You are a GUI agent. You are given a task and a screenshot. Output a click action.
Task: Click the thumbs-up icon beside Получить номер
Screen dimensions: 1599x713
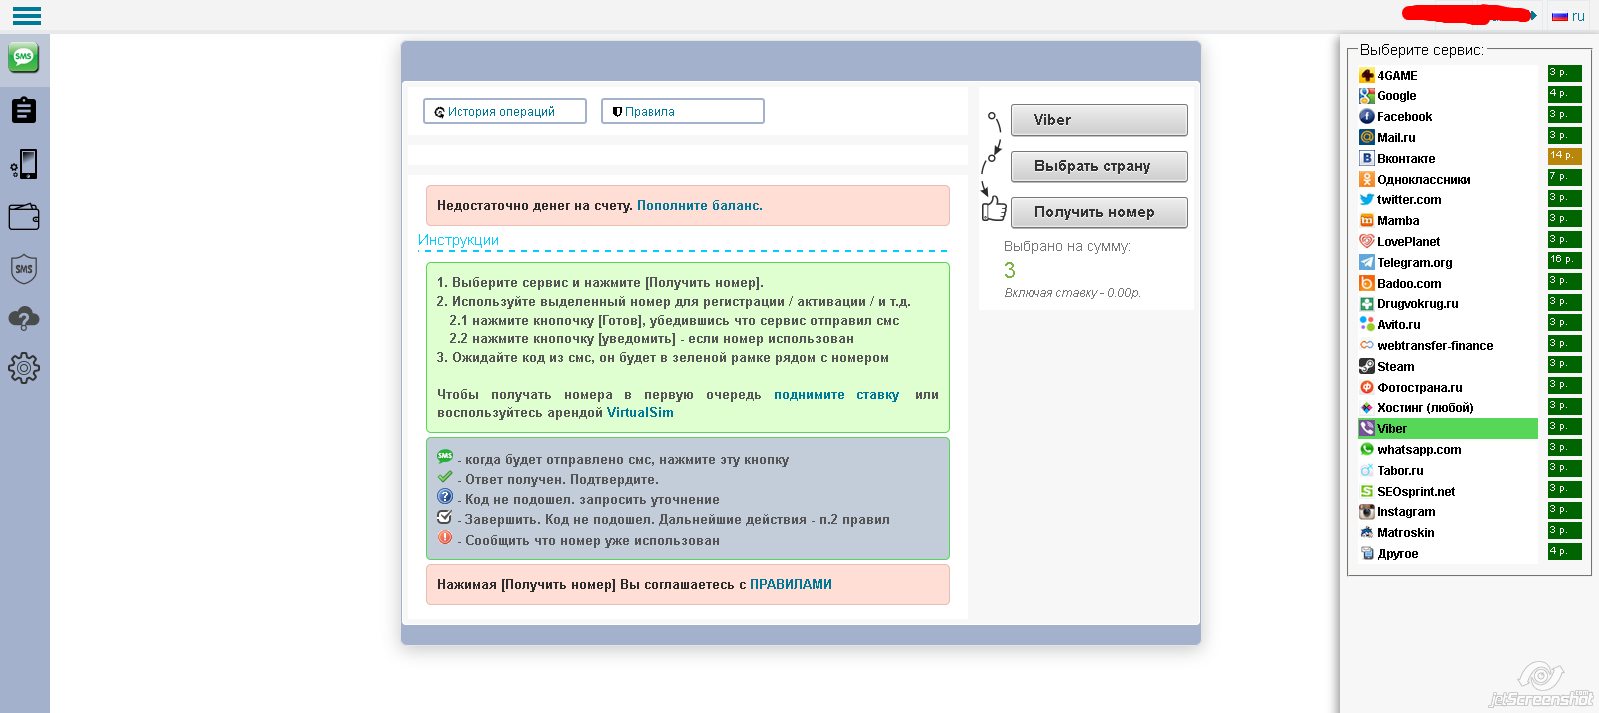pos(994,209)
